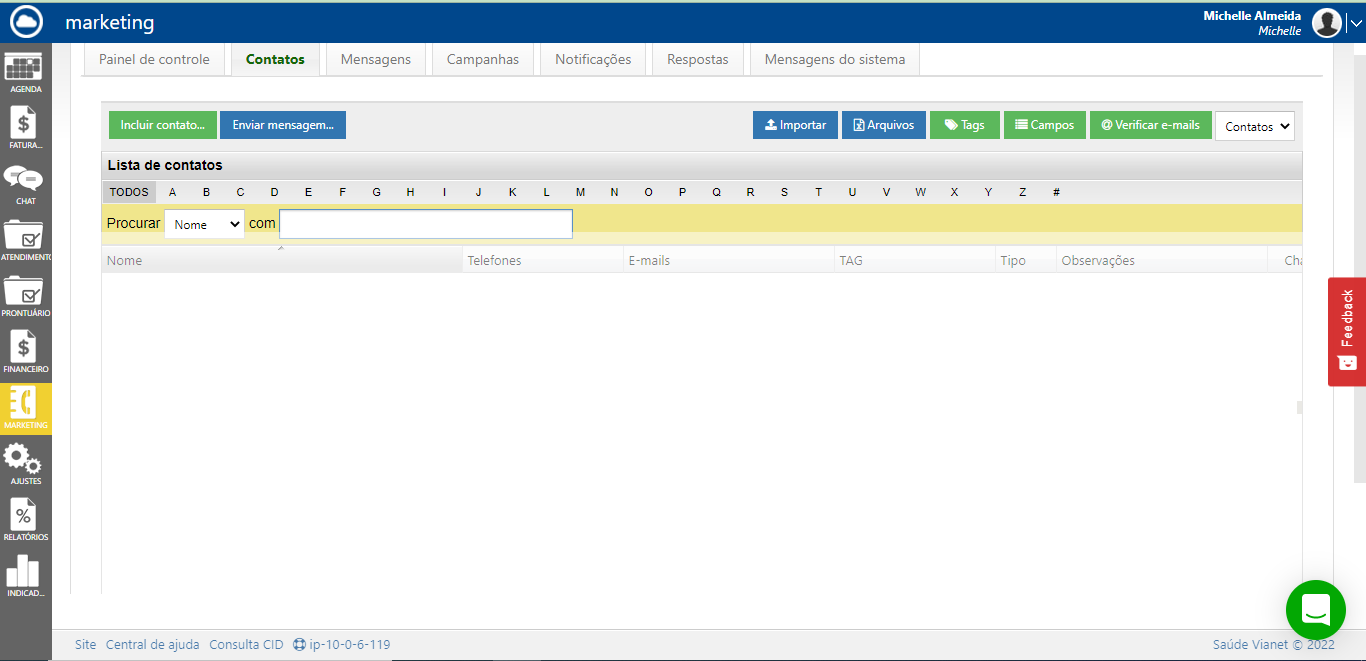Select TODOS alphabet filter
Image resolution: width=1366 pixels, height=661 pixels.
[x=129, y=192]
